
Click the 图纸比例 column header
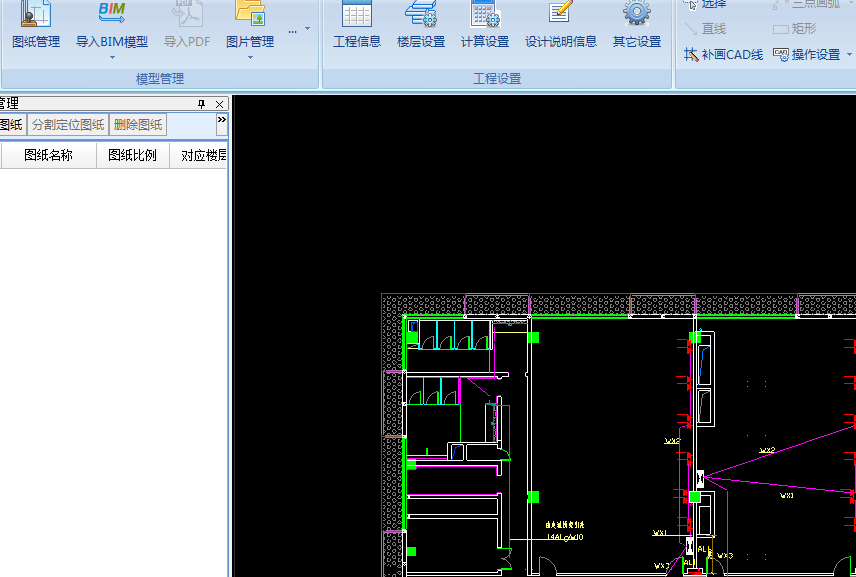point(133,156)
